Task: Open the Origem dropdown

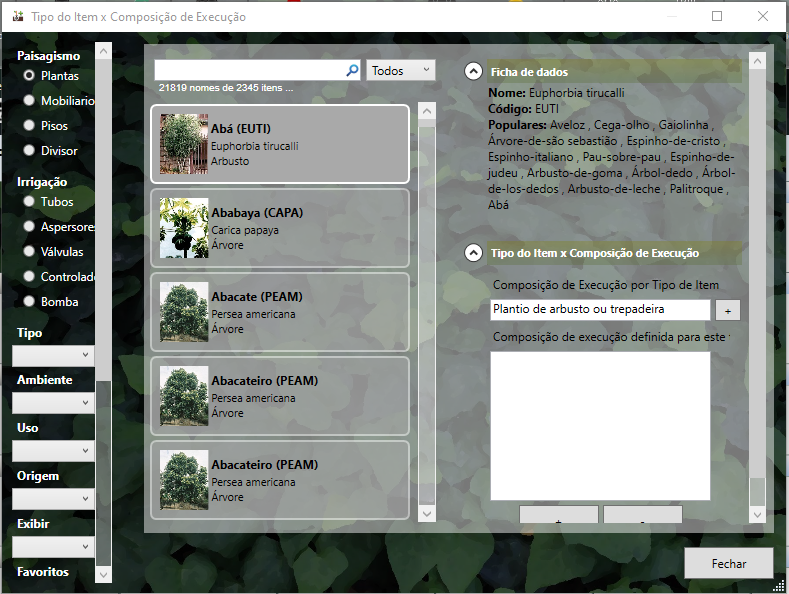Action: pyautogui.click(x=53, y=498)
